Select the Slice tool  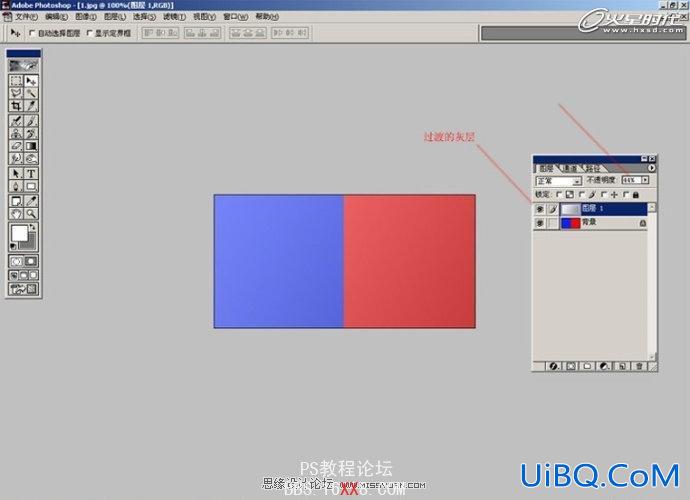point(31,106)
